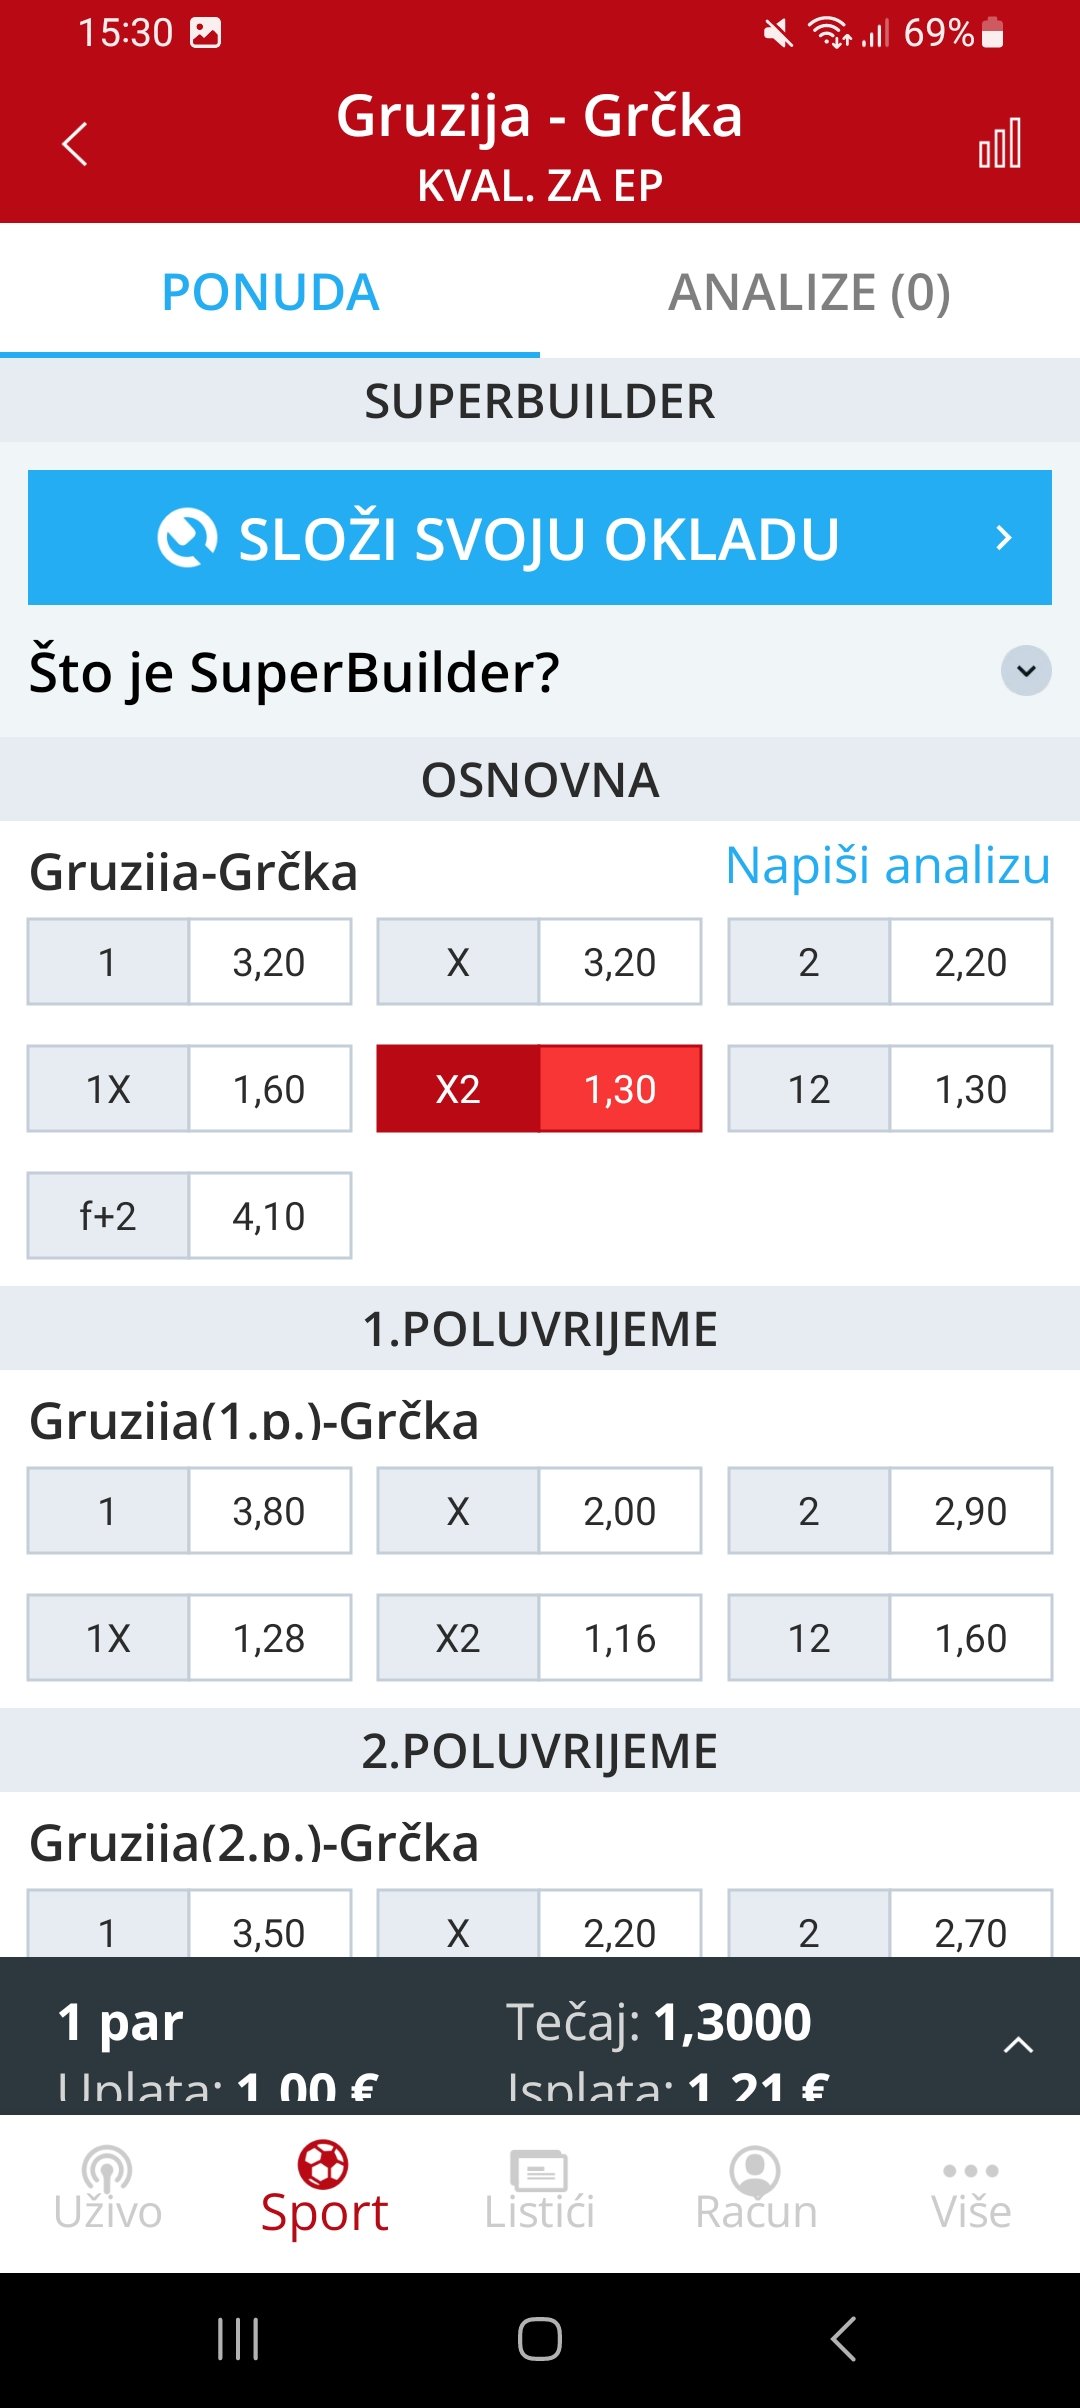Open the Račun account section

pos(756,2190)
